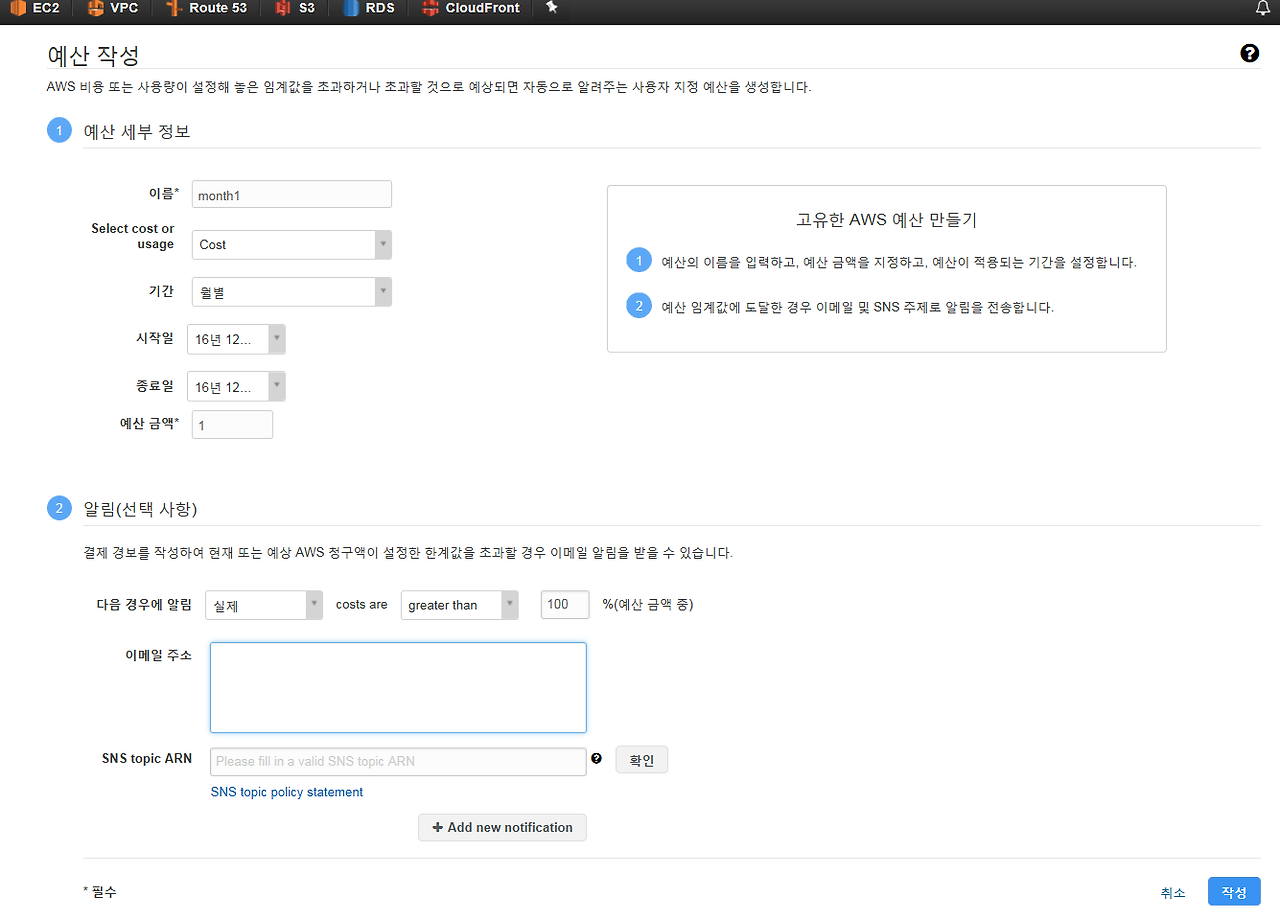1280x920 pixels.
Task: Click the 'costs are' label text
Action: [361, 604]
